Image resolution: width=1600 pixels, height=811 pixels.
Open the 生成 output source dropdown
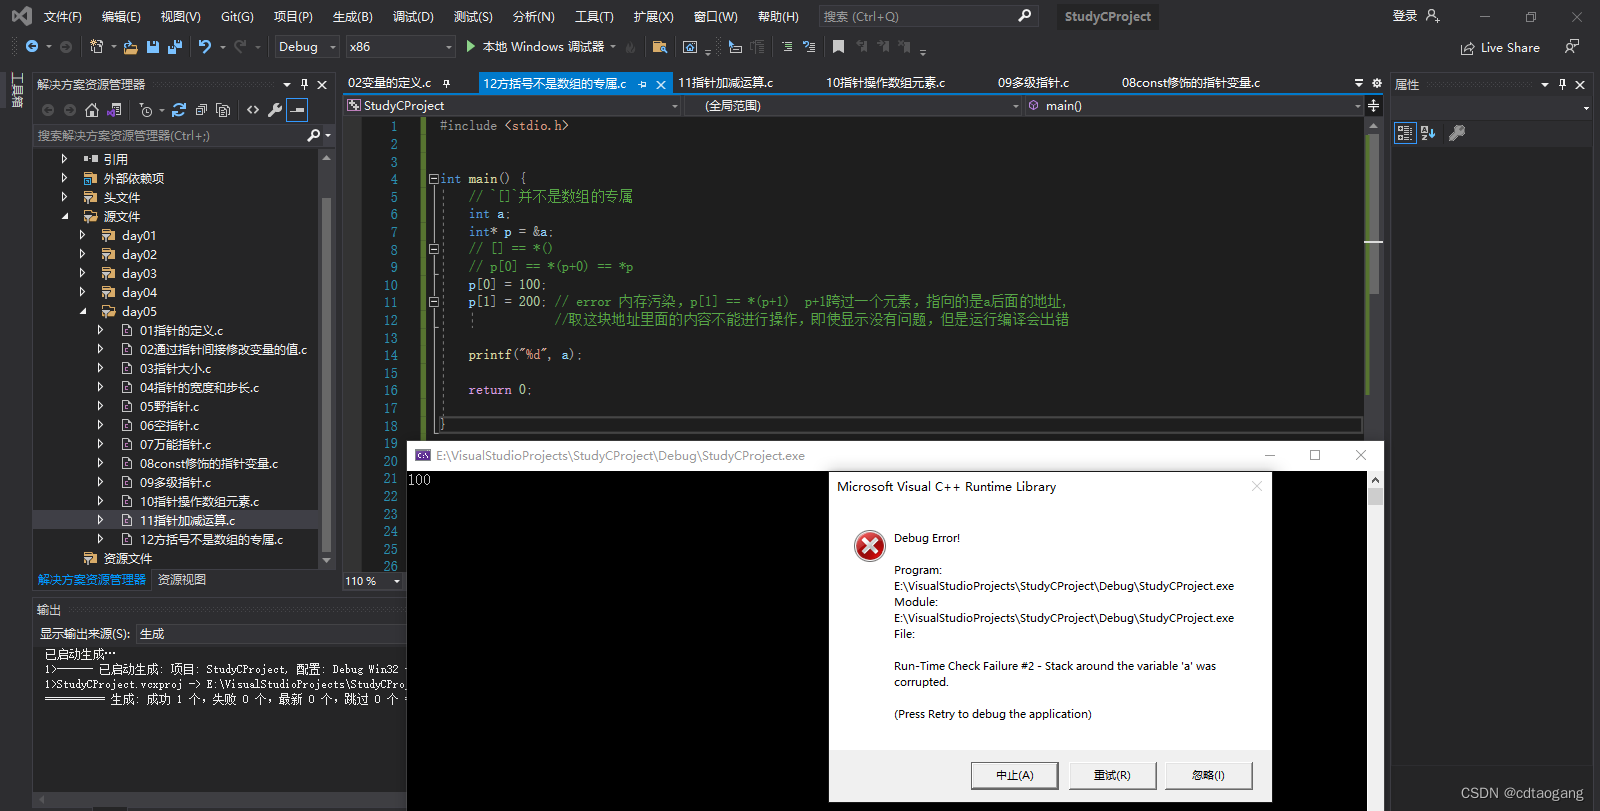(x=270, y=634)
